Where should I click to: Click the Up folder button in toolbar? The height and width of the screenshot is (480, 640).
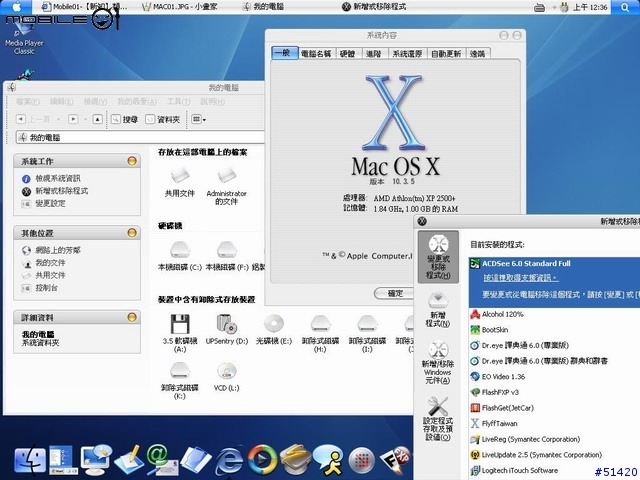[97, 119]
